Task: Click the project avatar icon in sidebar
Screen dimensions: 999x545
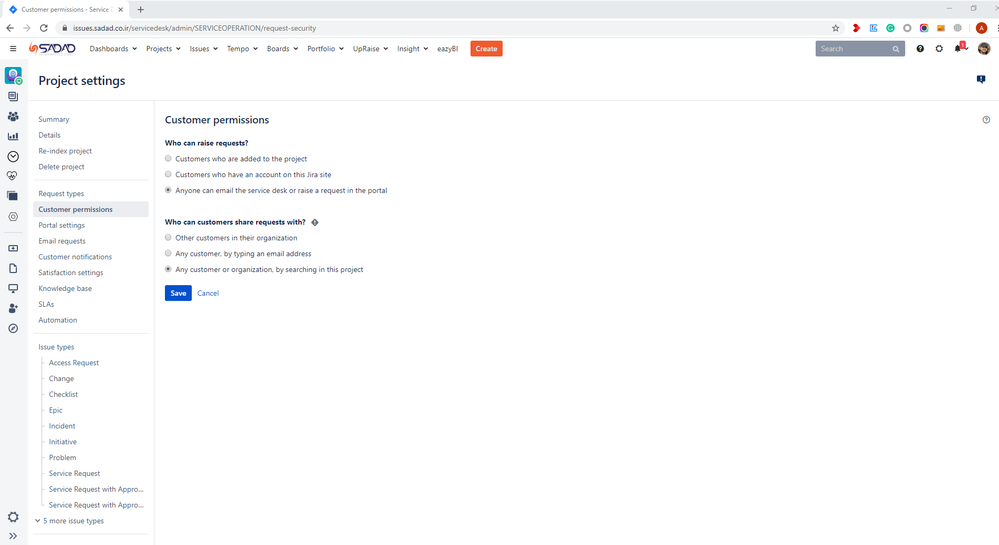Action: tap(13, 75)
